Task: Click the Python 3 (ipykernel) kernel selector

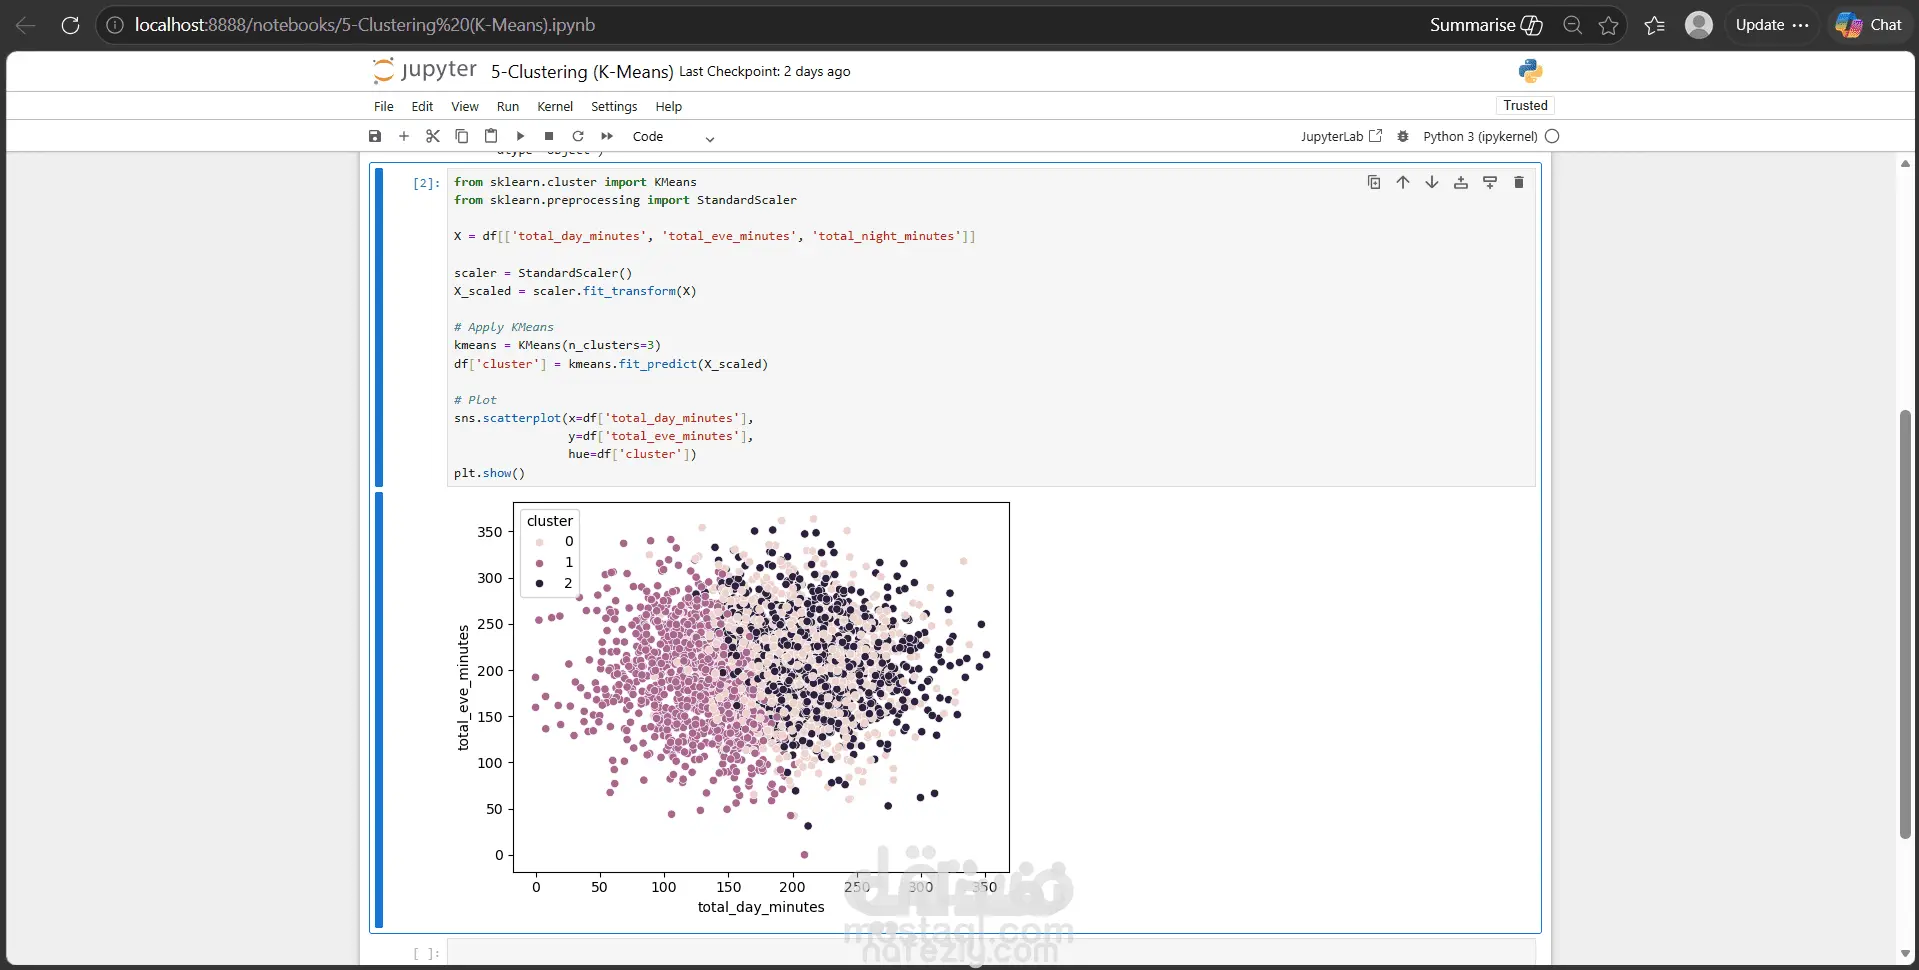Action: [x=1480, y=136]
